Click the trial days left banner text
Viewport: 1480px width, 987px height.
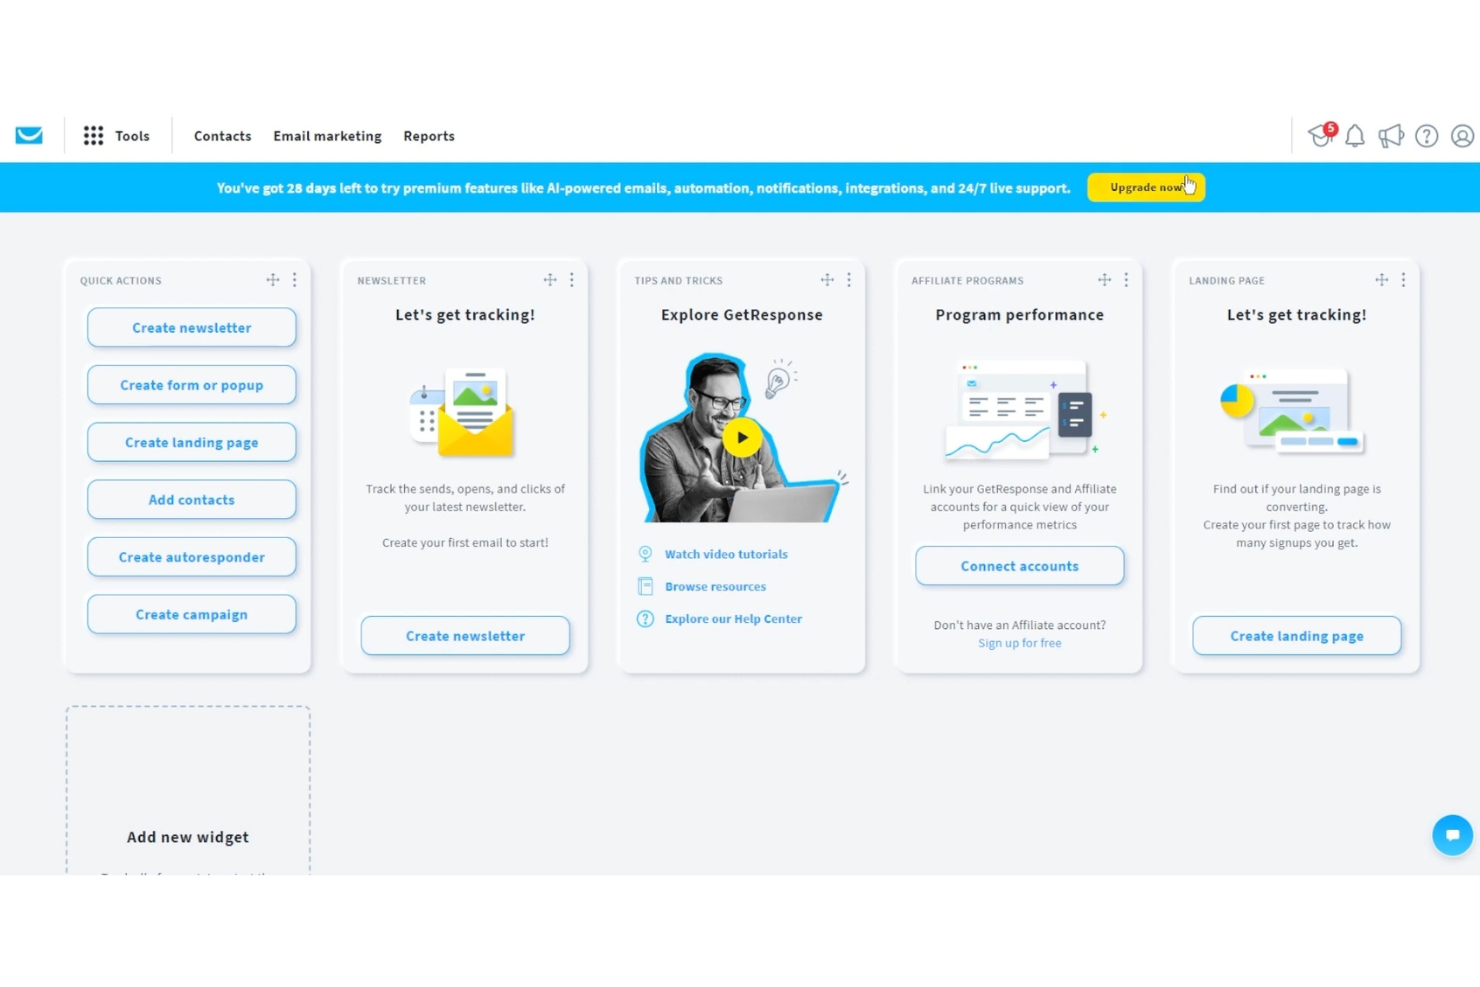click(643, 188)
